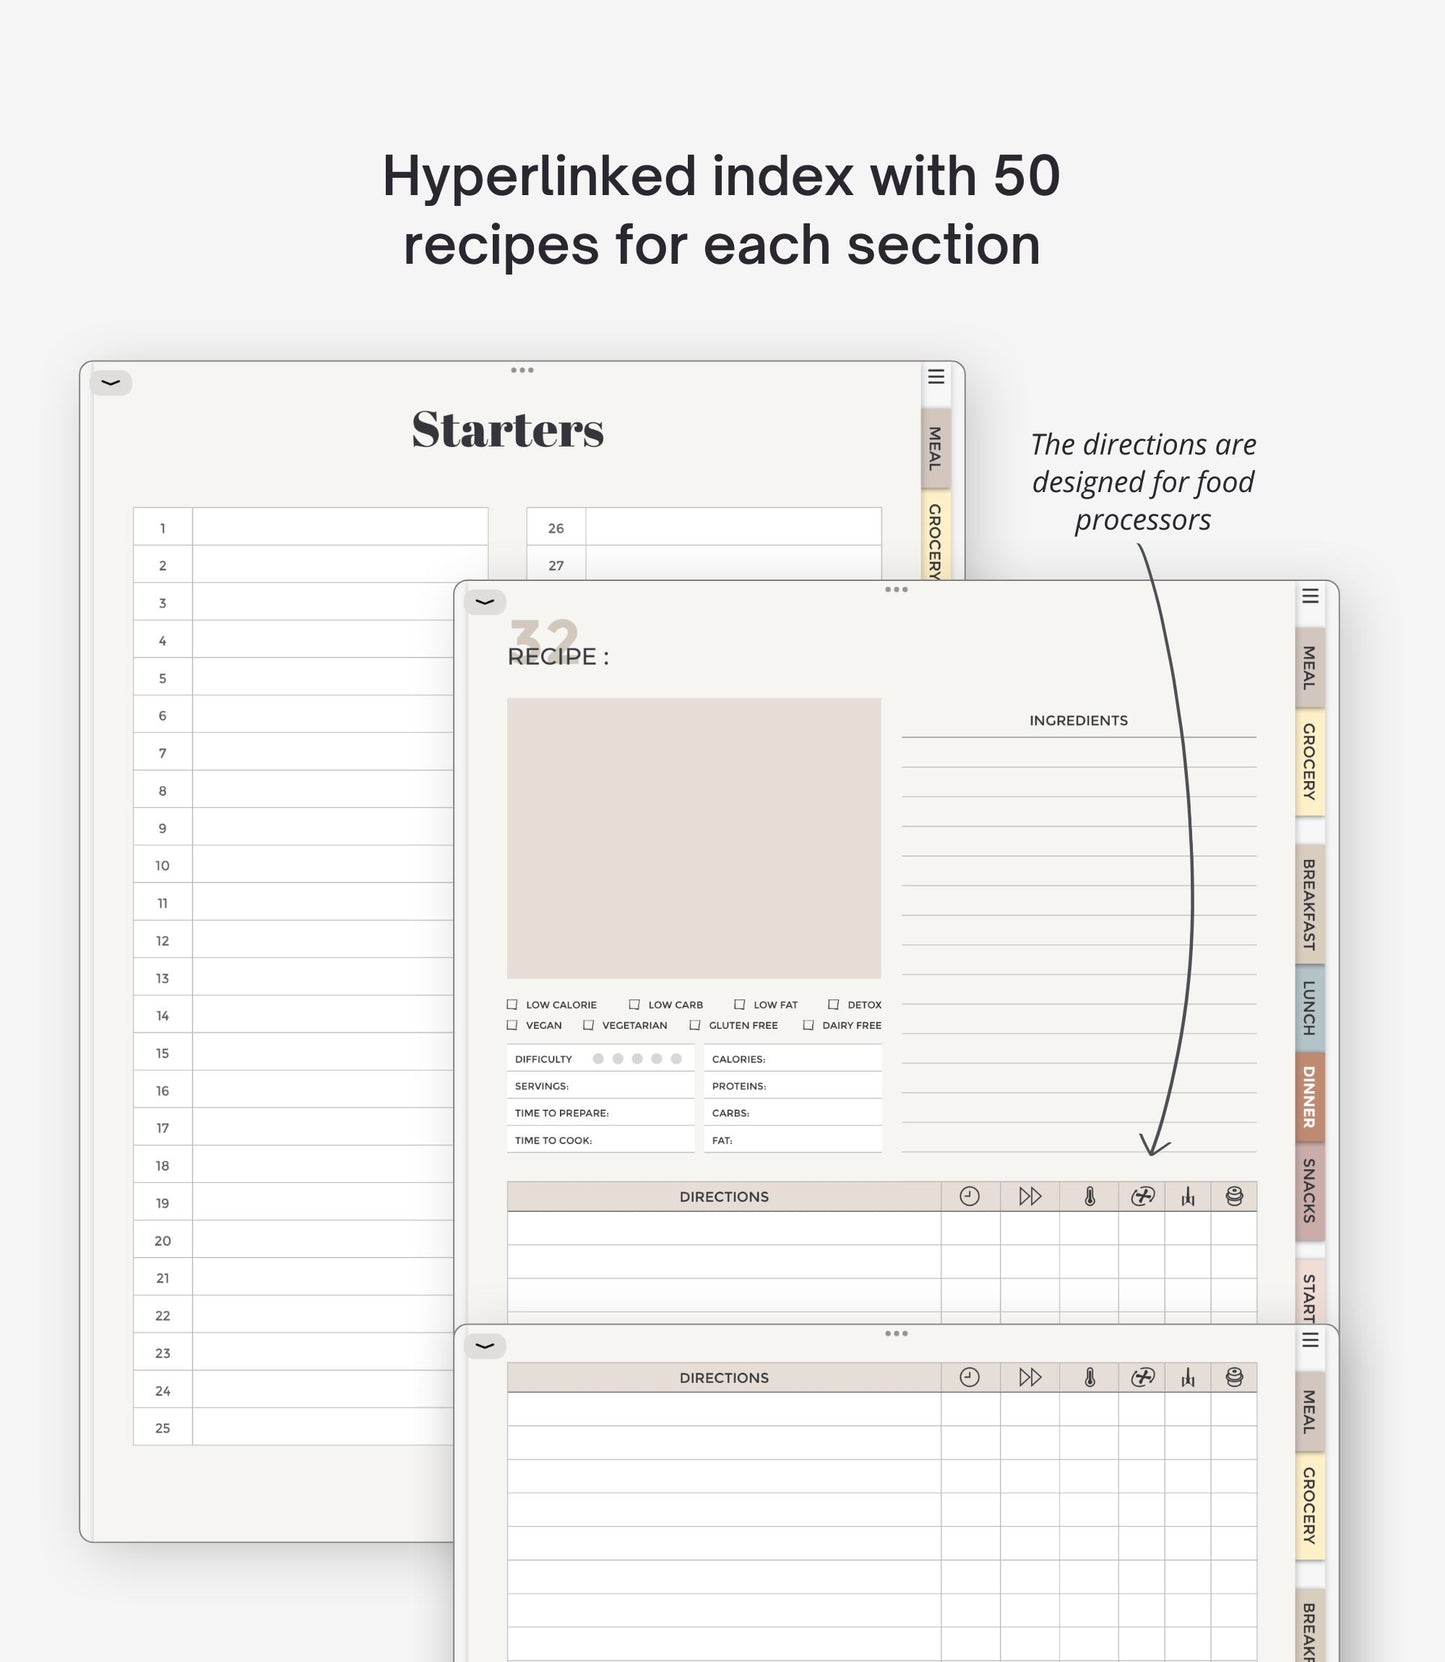Check the Low Fat box
The height and width of the screenshot is (1662, 1445).
tap(739, 1004)
